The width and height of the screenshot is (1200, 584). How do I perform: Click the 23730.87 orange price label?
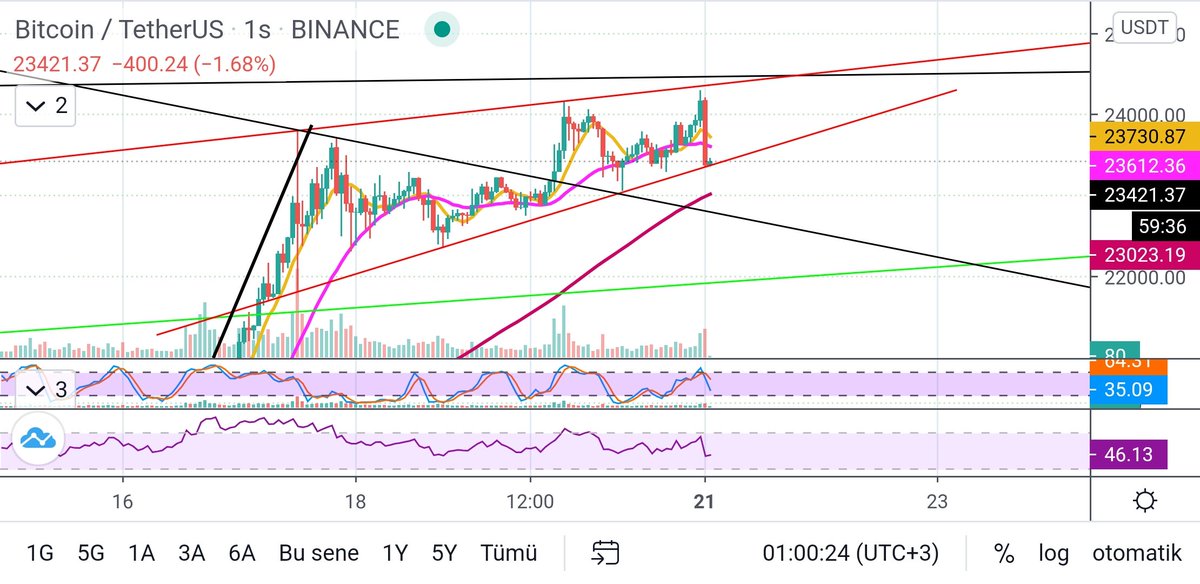tap(1143, 137)
